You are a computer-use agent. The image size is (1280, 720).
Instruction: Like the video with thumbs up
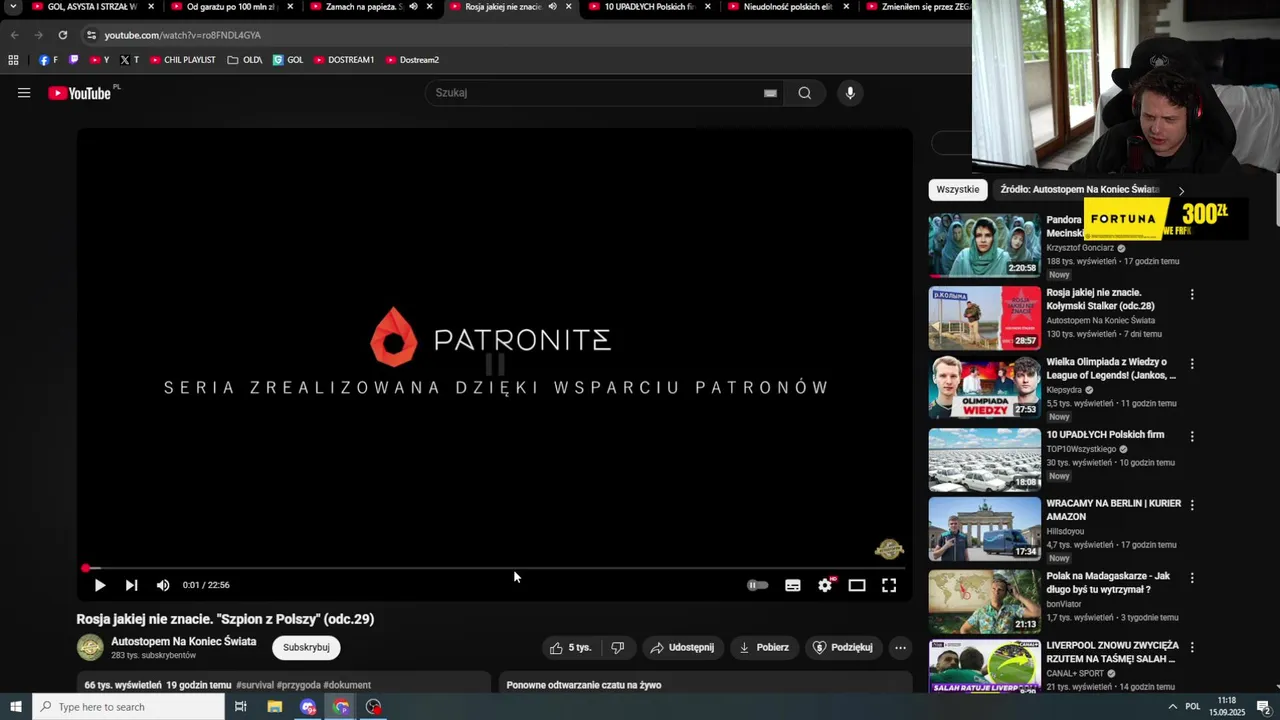tap(571, 648)
